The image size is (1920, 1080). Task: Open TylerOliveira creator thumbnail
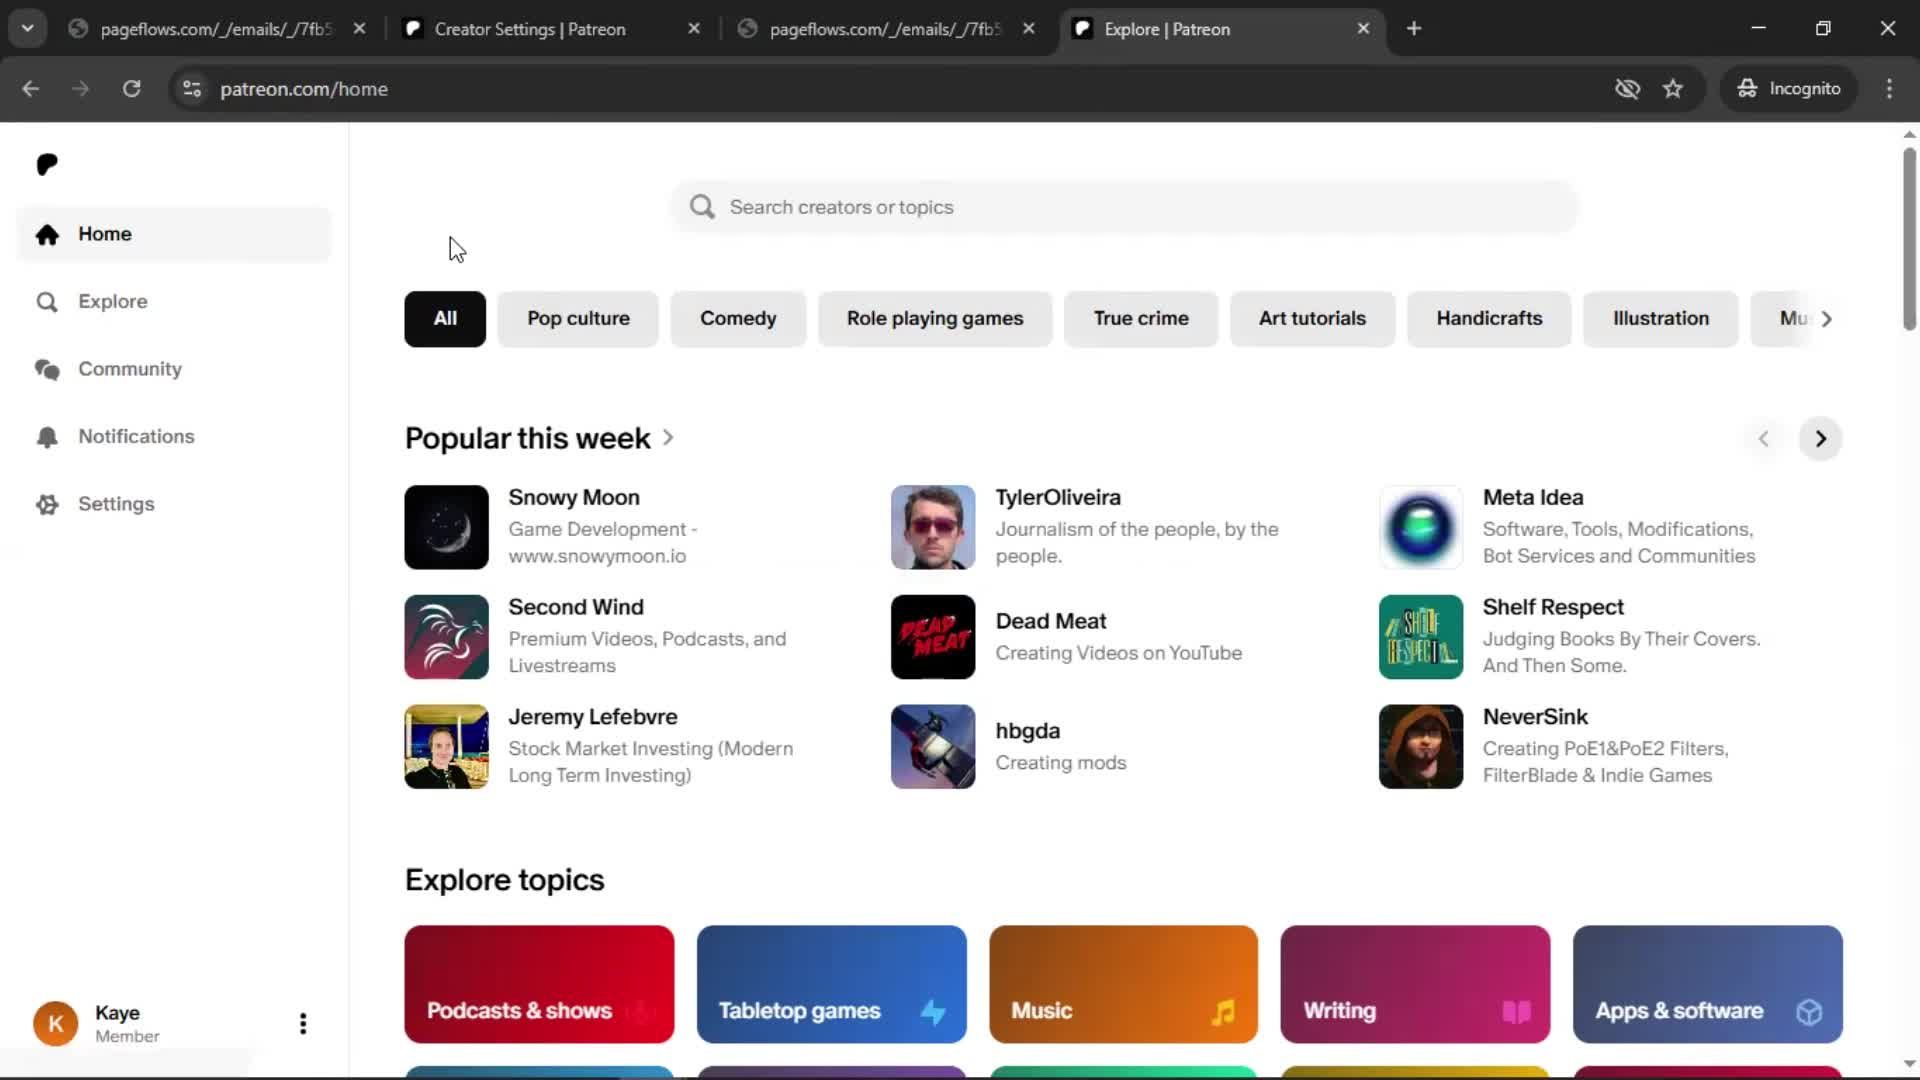[x=933, y=527]
